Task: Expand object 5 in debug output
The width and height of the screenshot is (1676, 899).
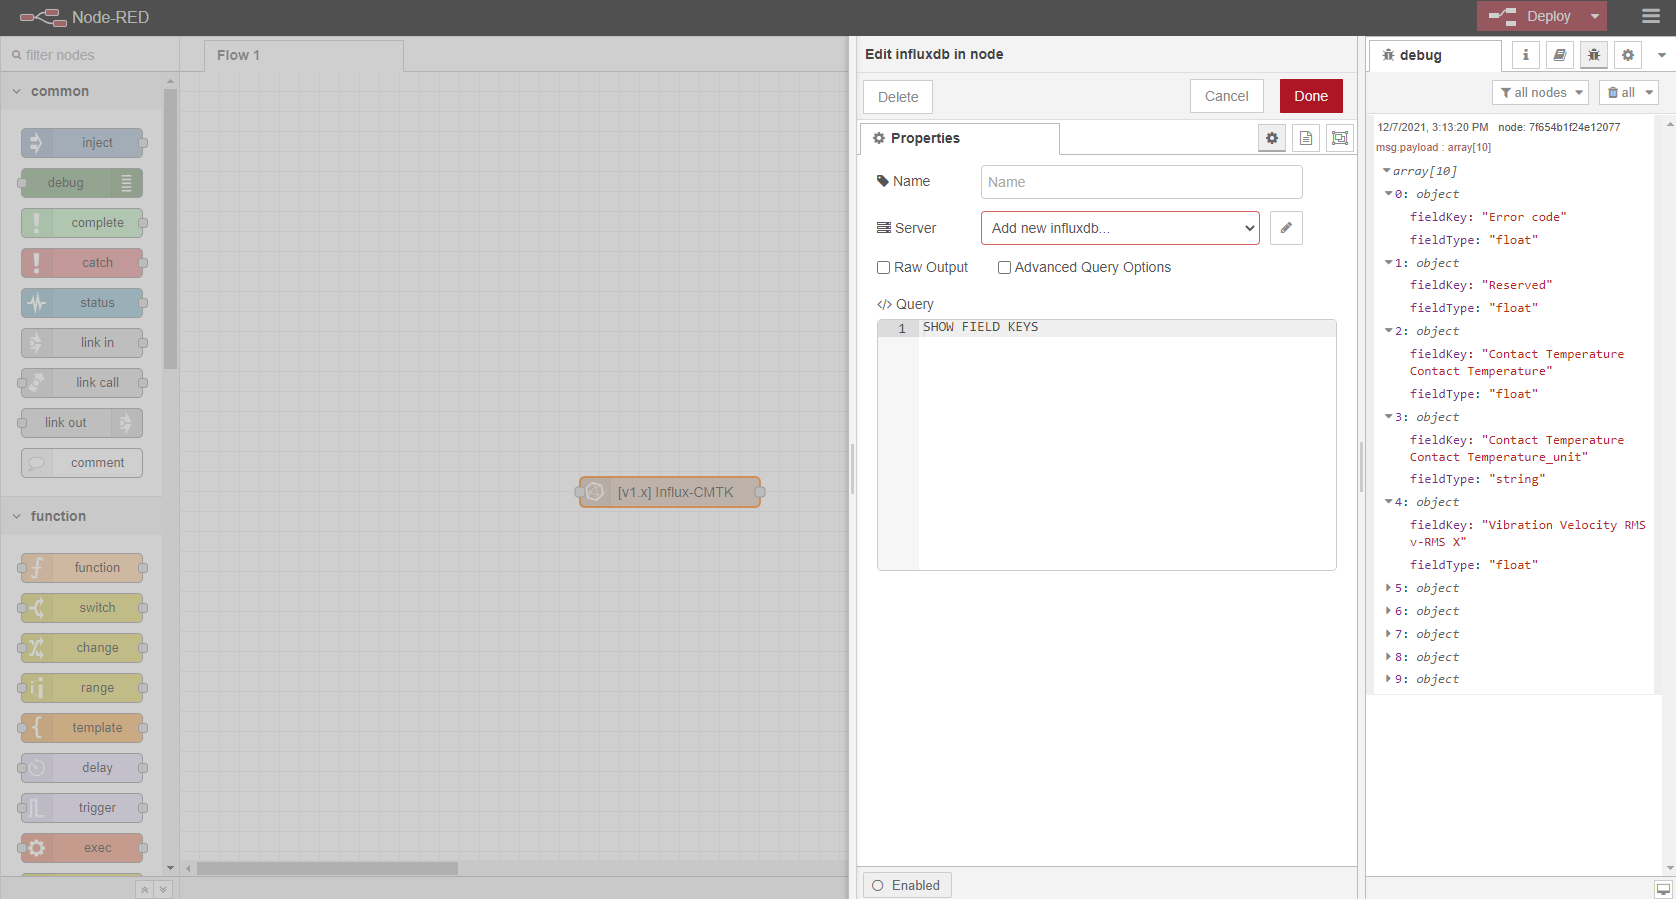Action: point(1388,588)
